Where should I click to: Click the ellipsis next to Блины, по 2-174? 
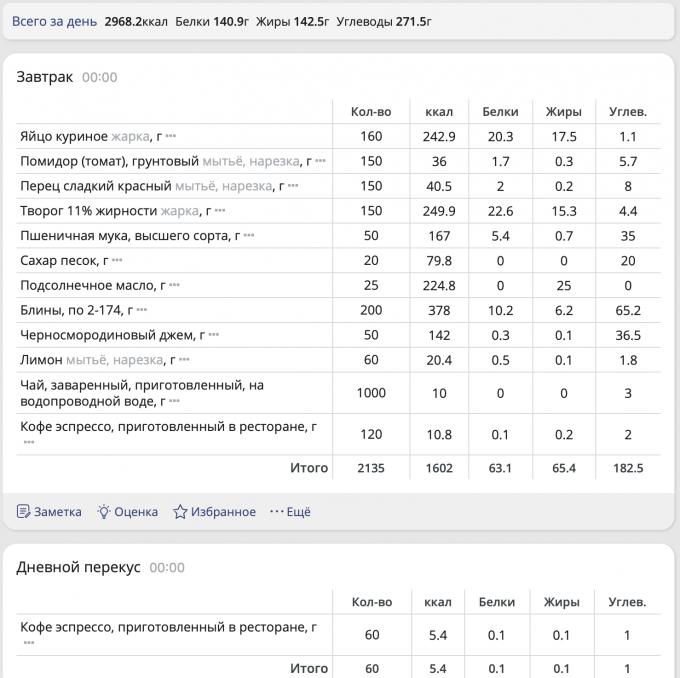(x=142, y=310)
